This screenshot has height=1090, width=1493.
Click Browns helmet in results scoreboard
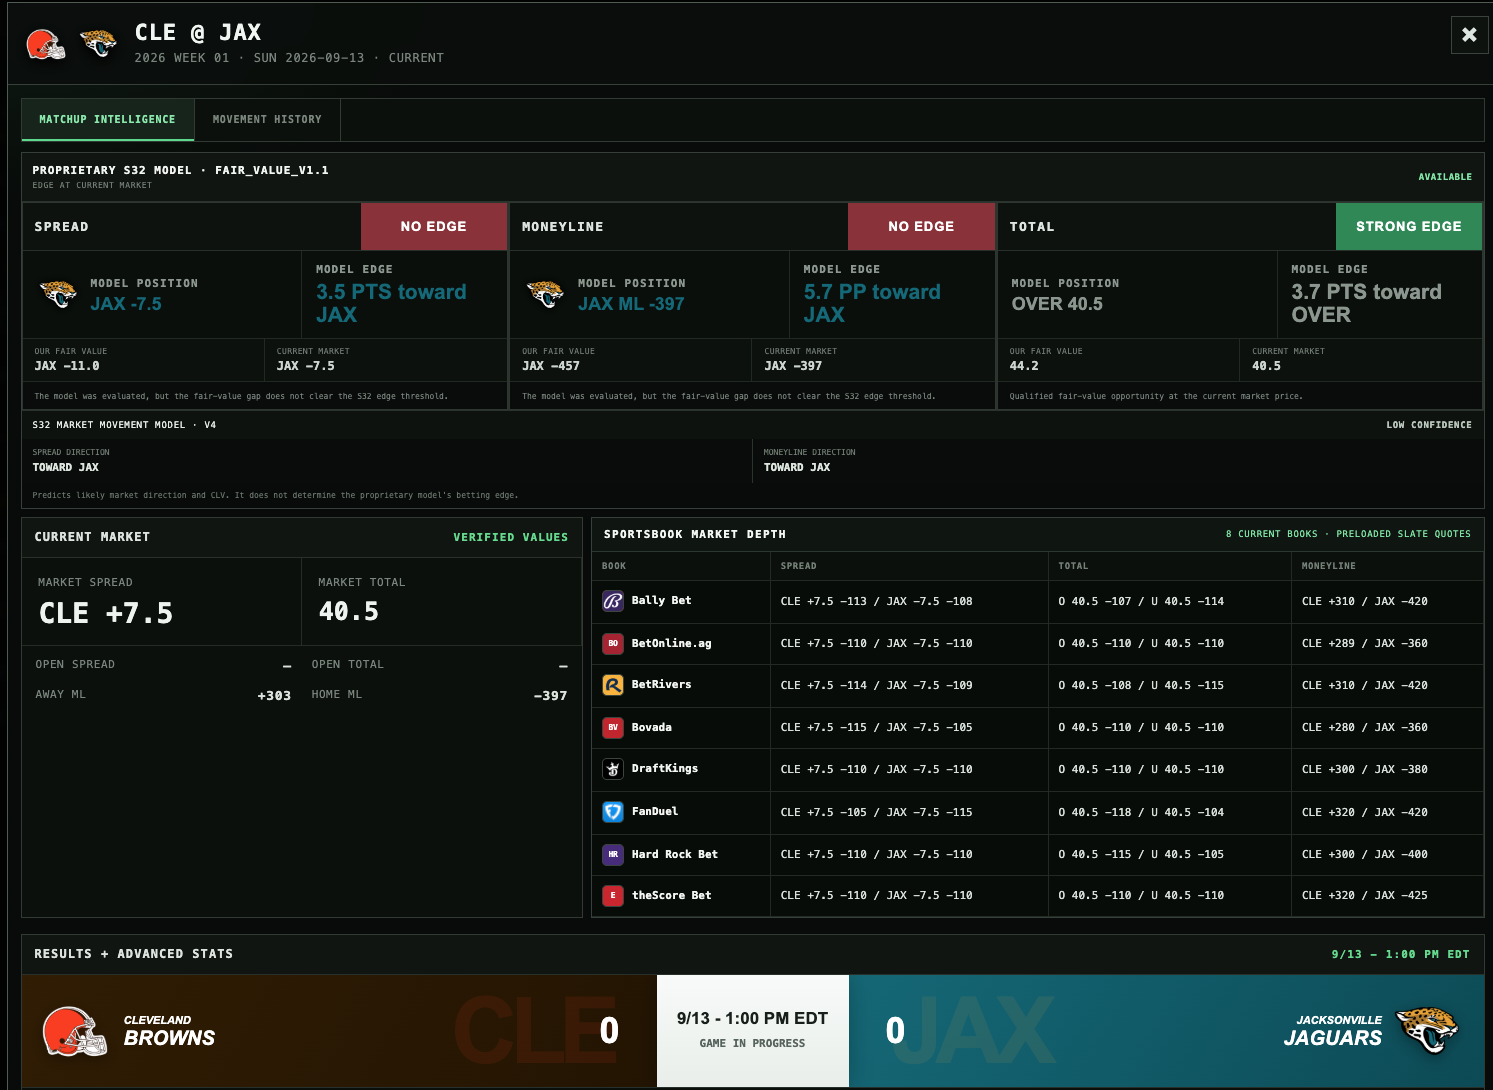[x=75, y=1032]
